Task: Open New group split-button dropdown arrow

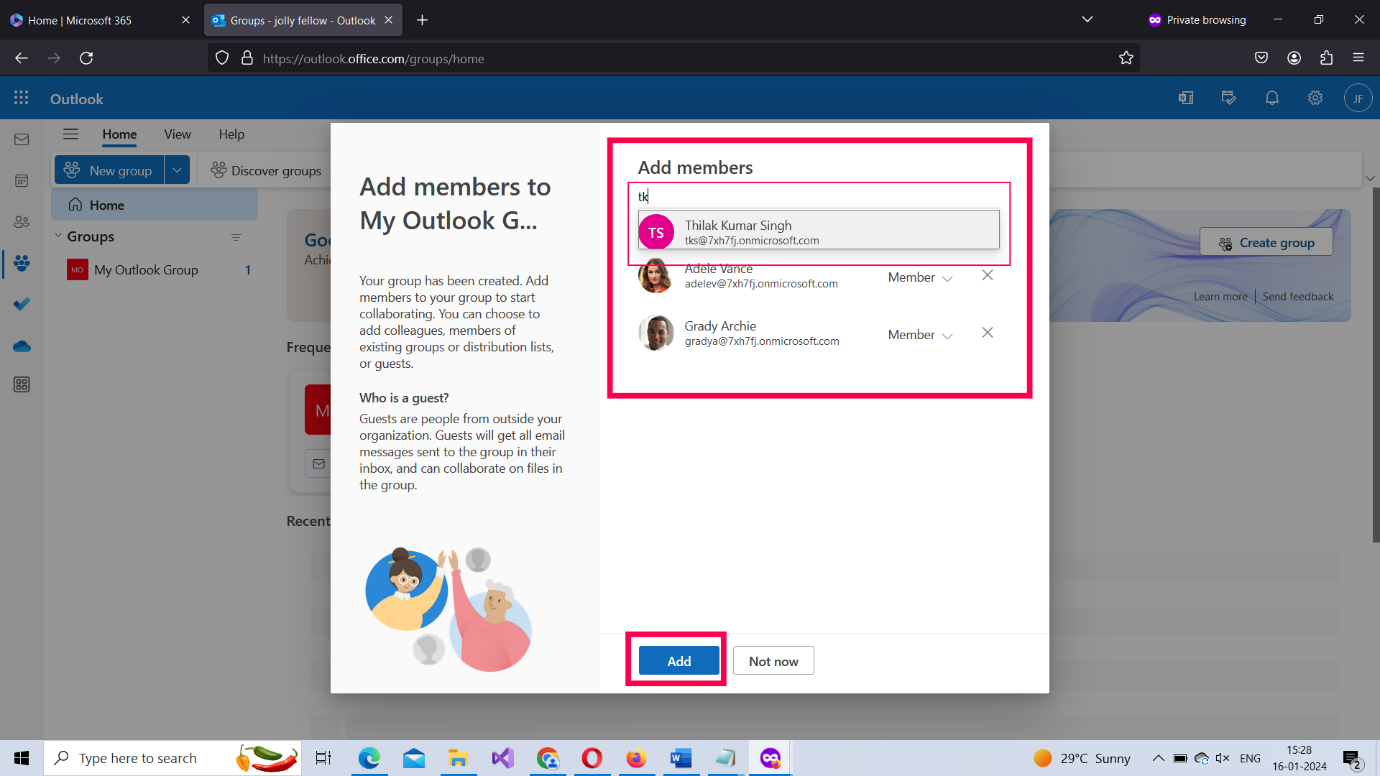Action: pyautogui.click(x=177, y=170)
